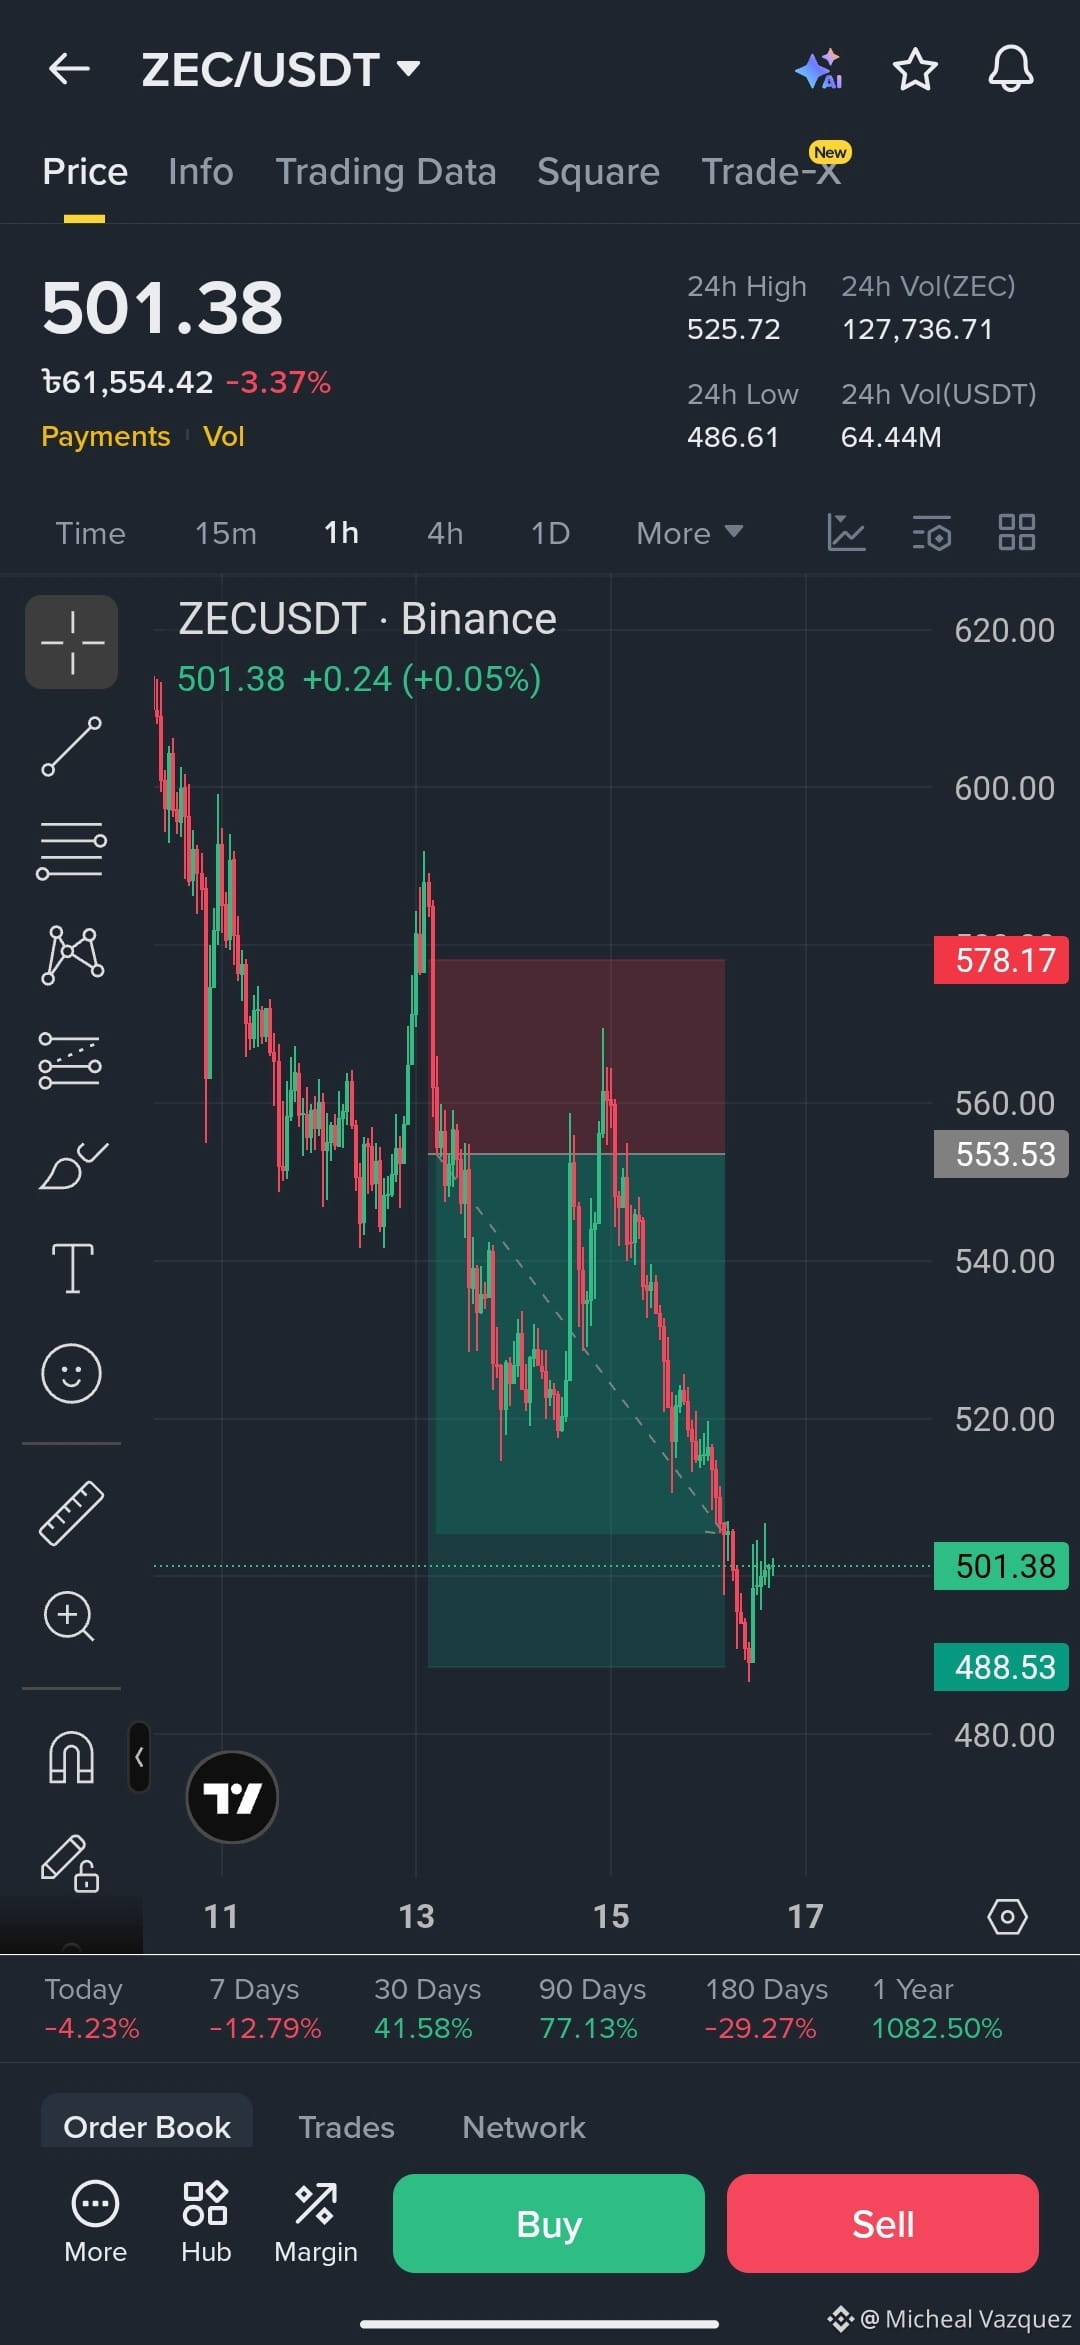
Task: Switch to the Price tab
Action: point(85,172)
